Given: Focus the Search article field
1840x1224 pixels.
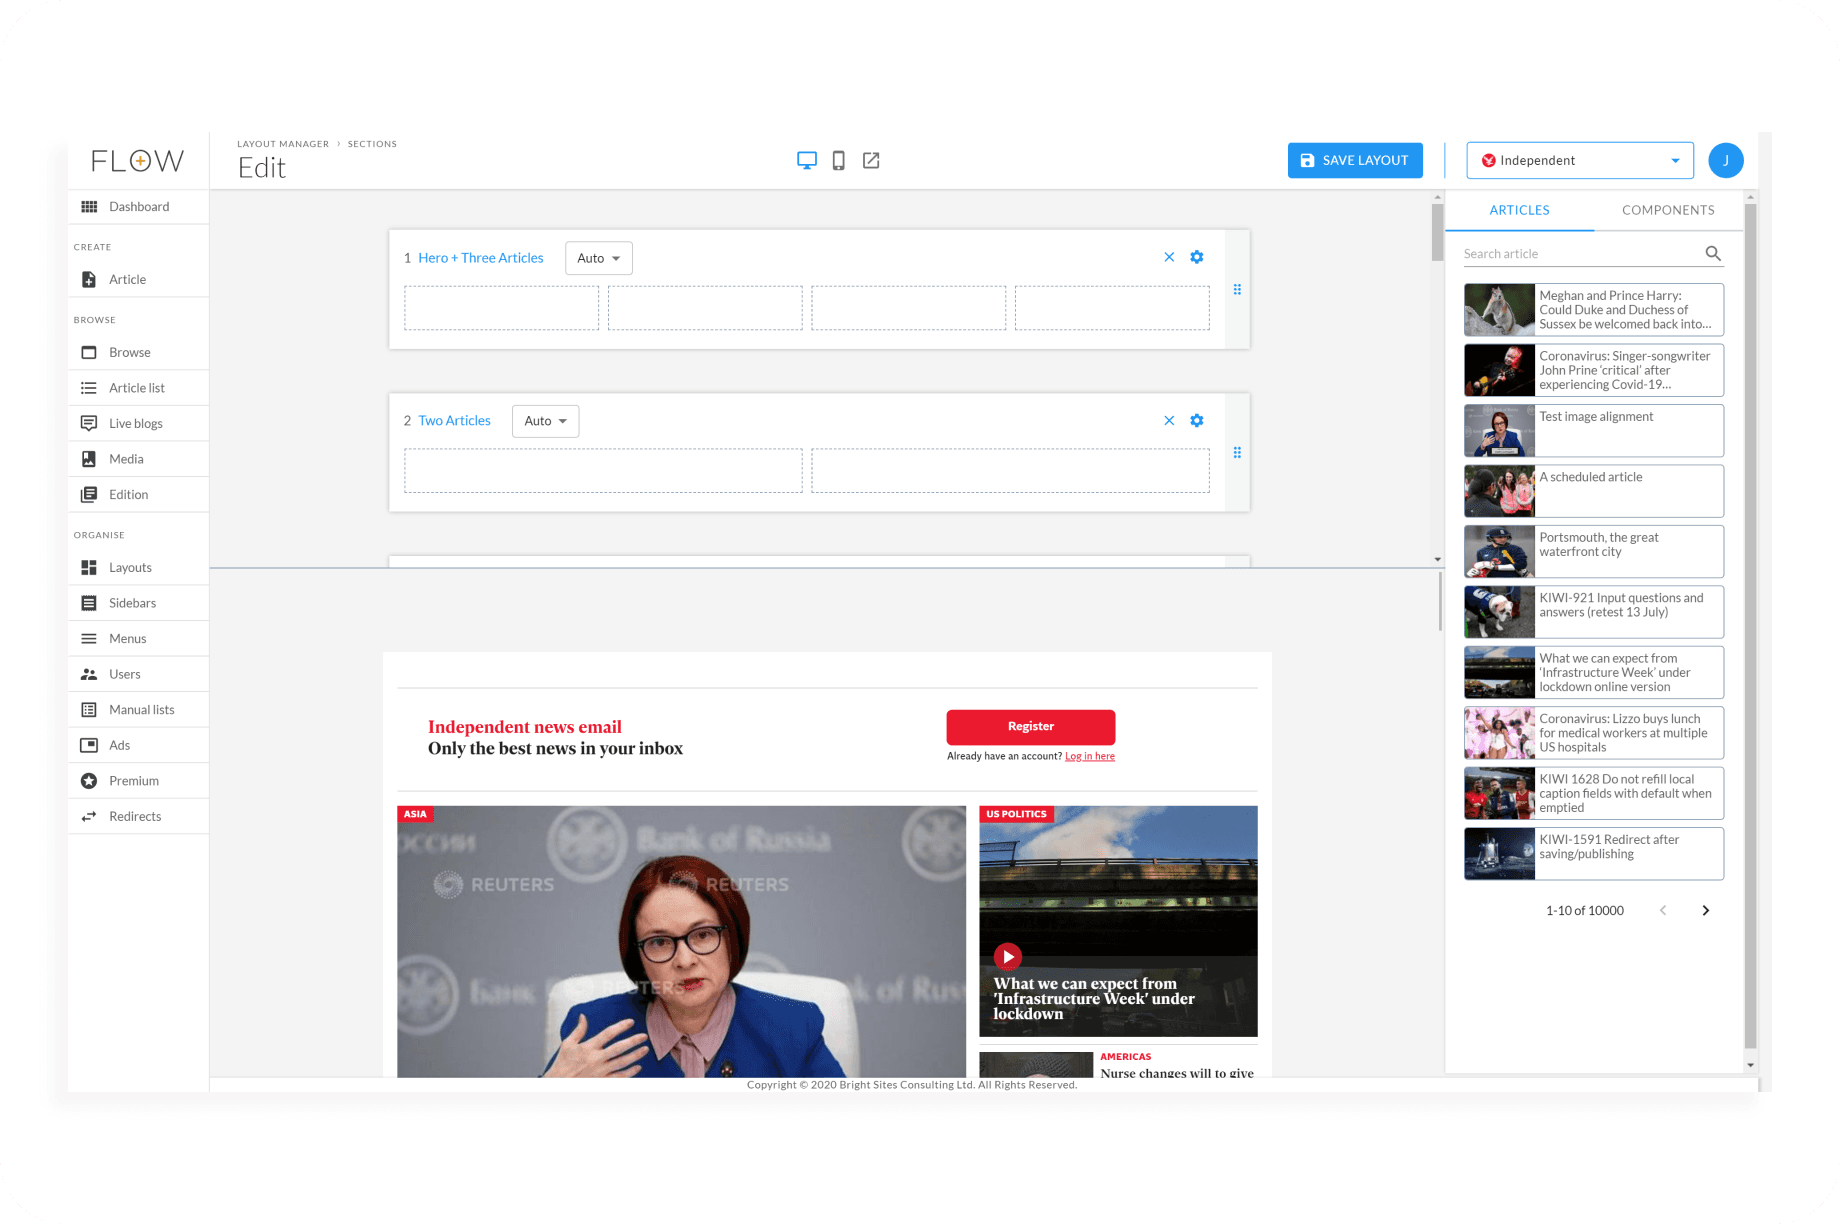Looking at the screenshot, I should point(1580,254).
